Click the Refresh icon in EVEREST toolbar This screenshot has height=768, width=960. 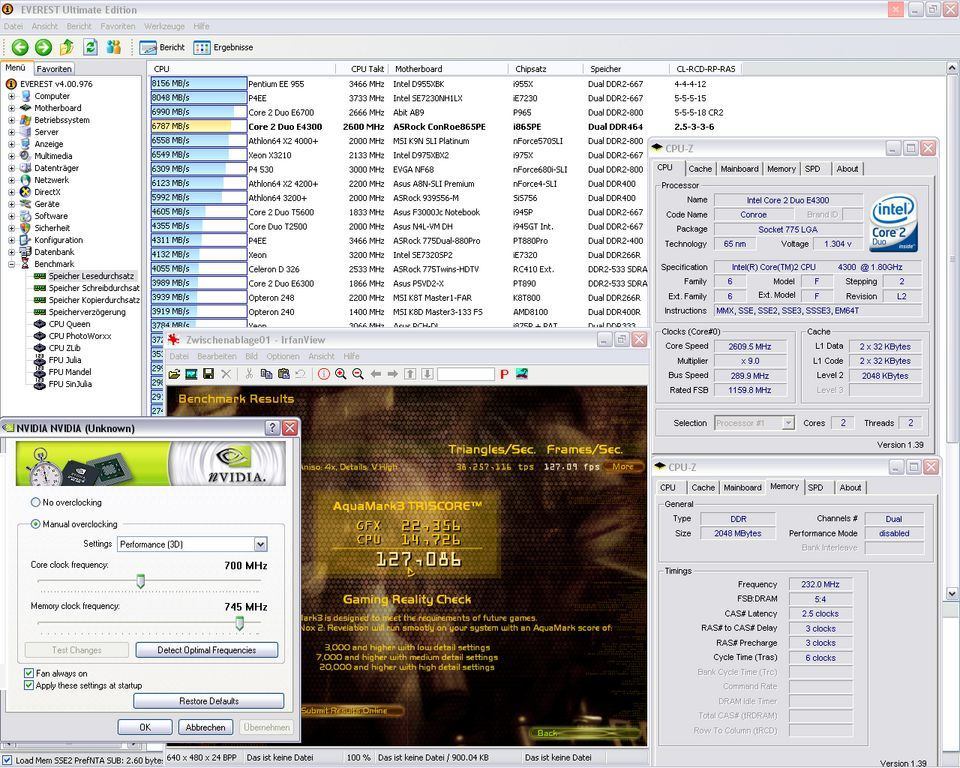click(91, 47)
